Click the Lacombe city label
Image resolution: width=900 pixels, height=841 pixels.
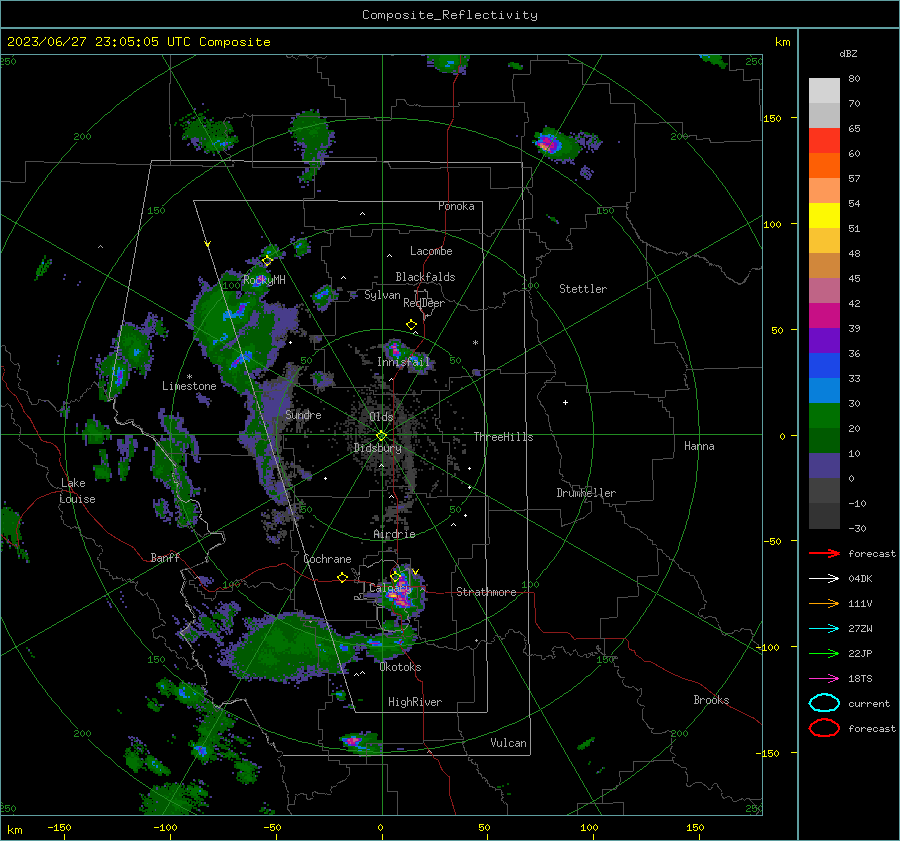(431, 251)
